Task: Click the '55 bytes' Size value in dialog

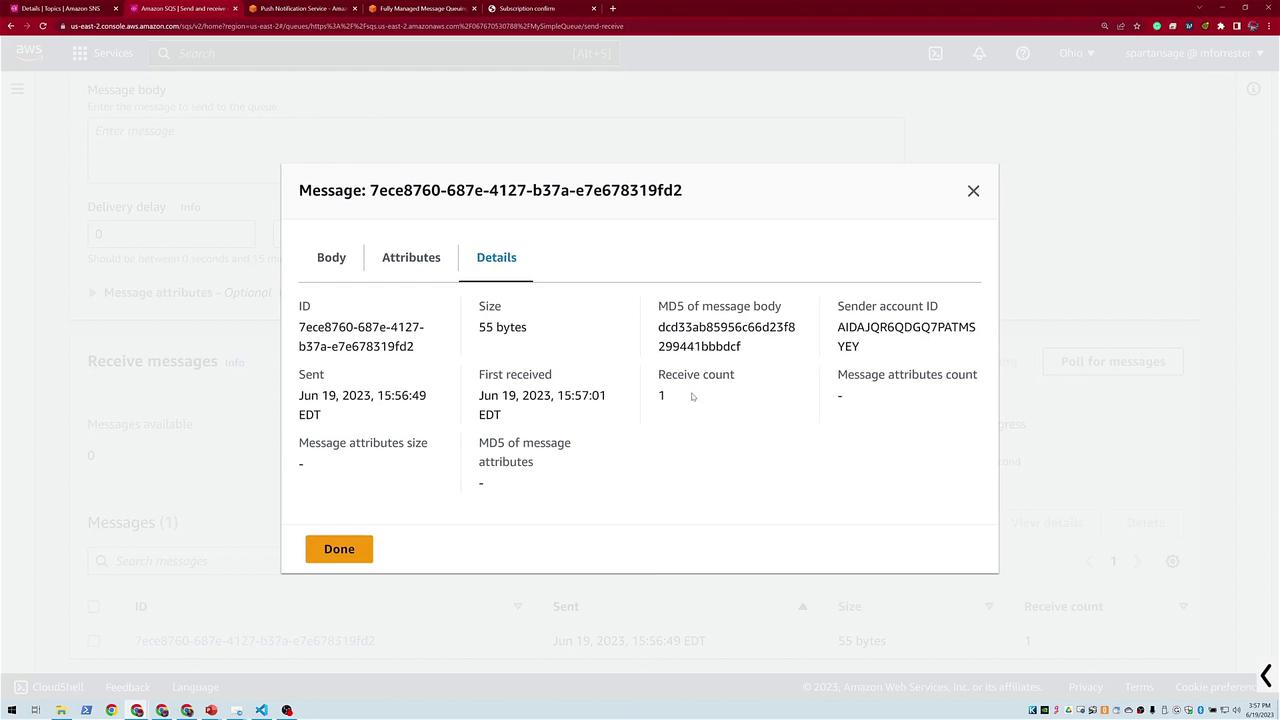Action: point(502,327)
